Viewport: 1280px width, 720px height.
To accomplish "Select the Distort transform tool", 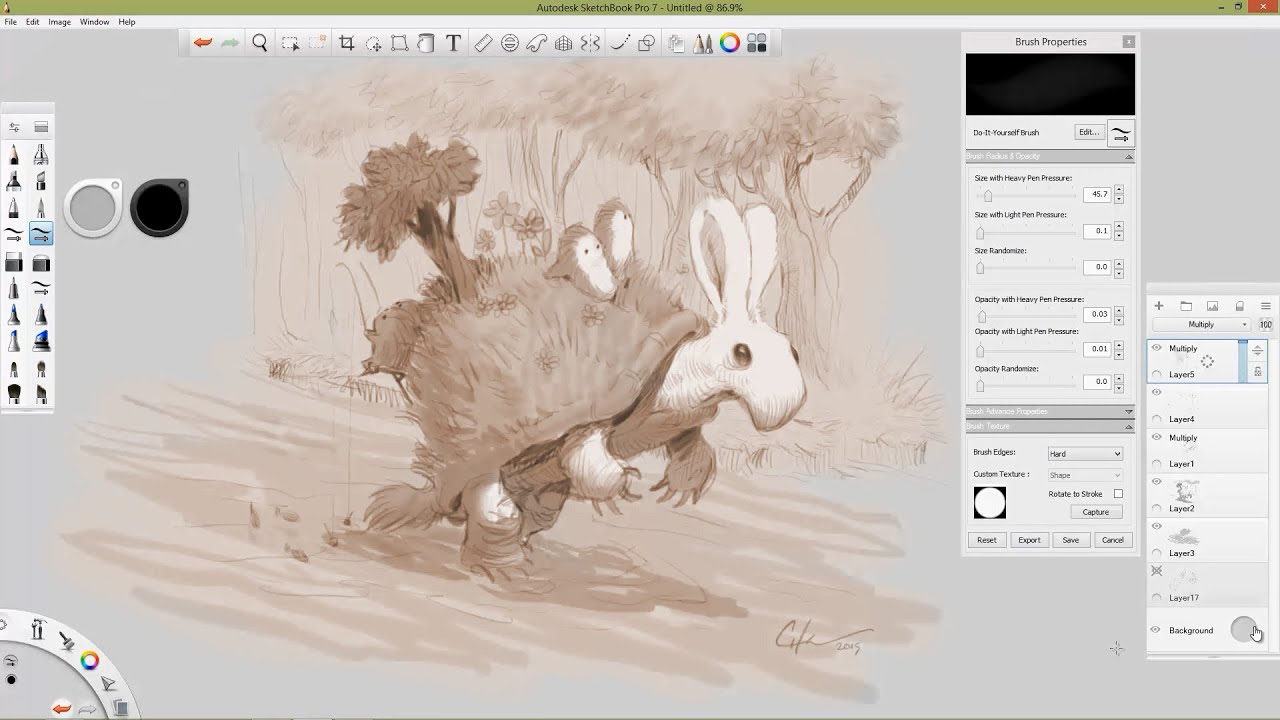I will 399,43.
